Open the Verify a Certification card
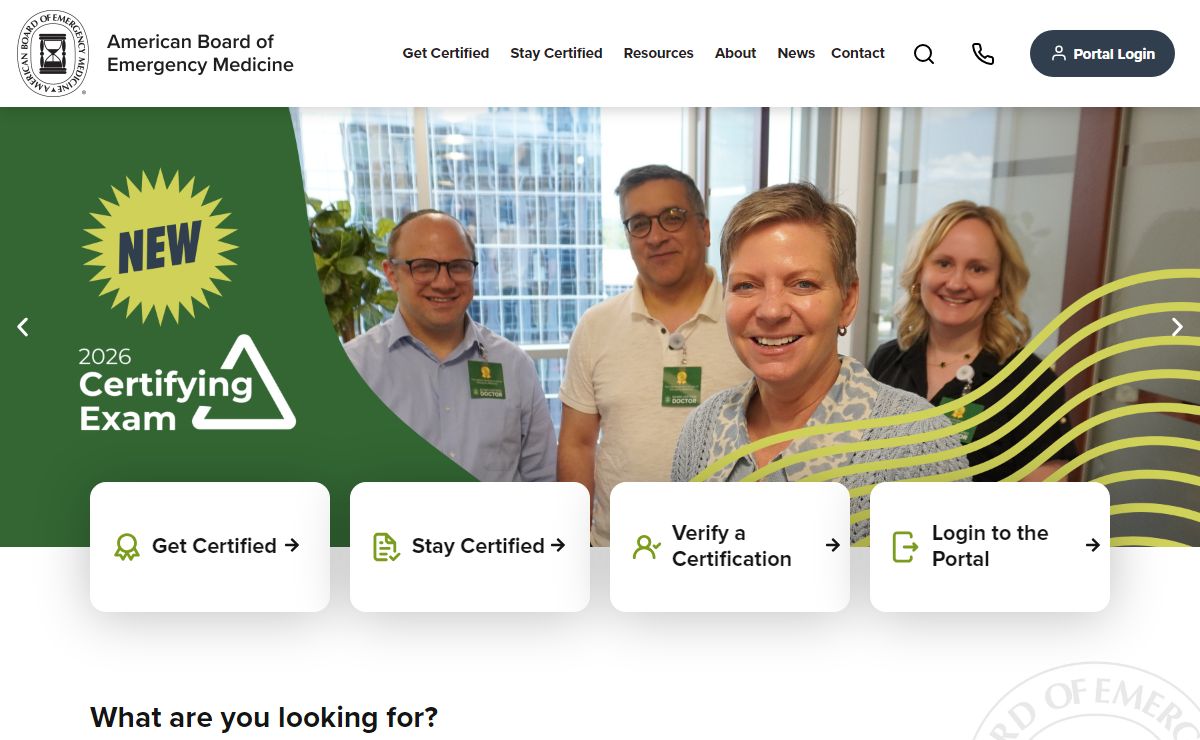 730,547
